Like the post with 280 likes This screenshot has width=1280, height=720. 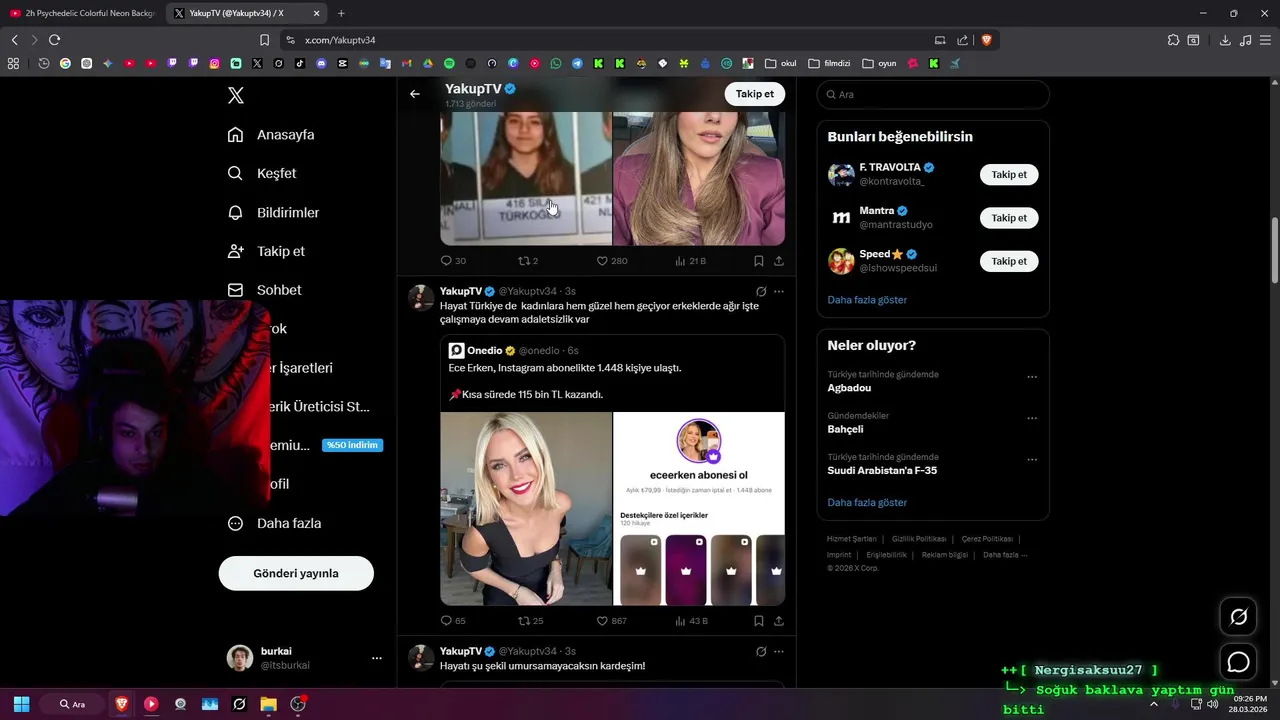point(612,261)
